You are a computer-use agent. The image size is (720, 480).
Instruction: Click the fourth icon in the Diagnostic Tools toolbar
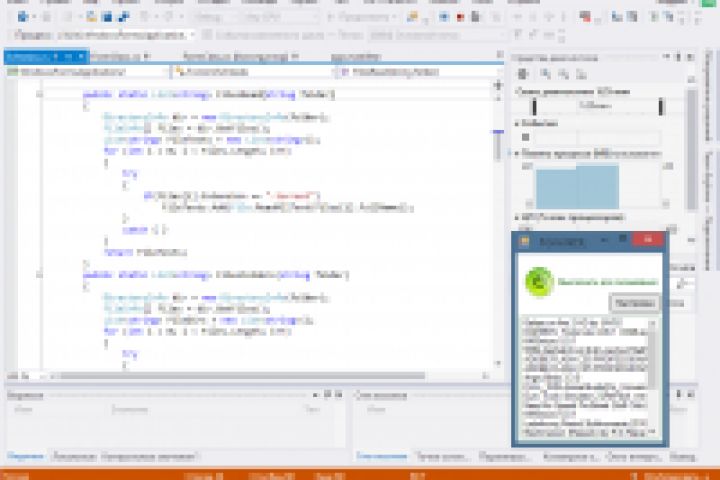click(x=581, y=74)
